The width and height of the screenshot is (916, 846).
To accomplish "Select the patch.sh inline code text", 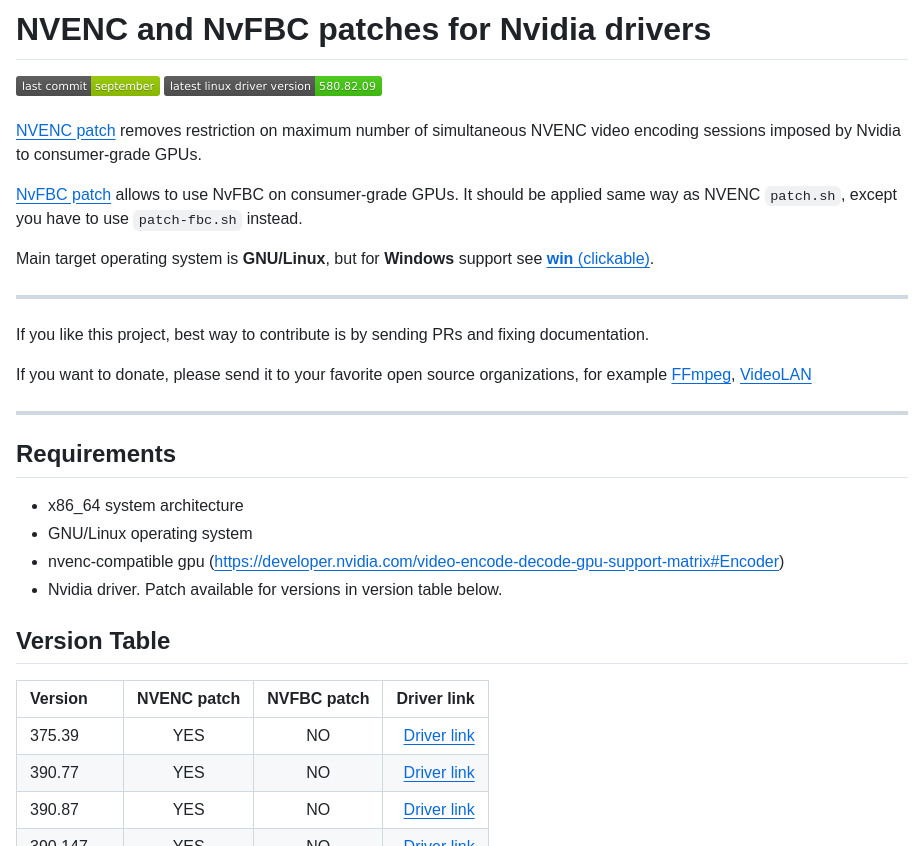I will pyautogui.click(x=802, y=196).
